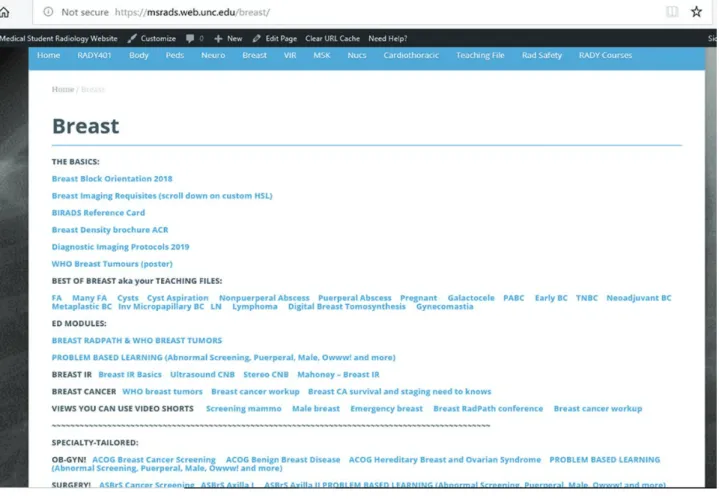The image size is (719, 499).
Task: Open the Breast IR Basics link
Action: tap(130, 375)
